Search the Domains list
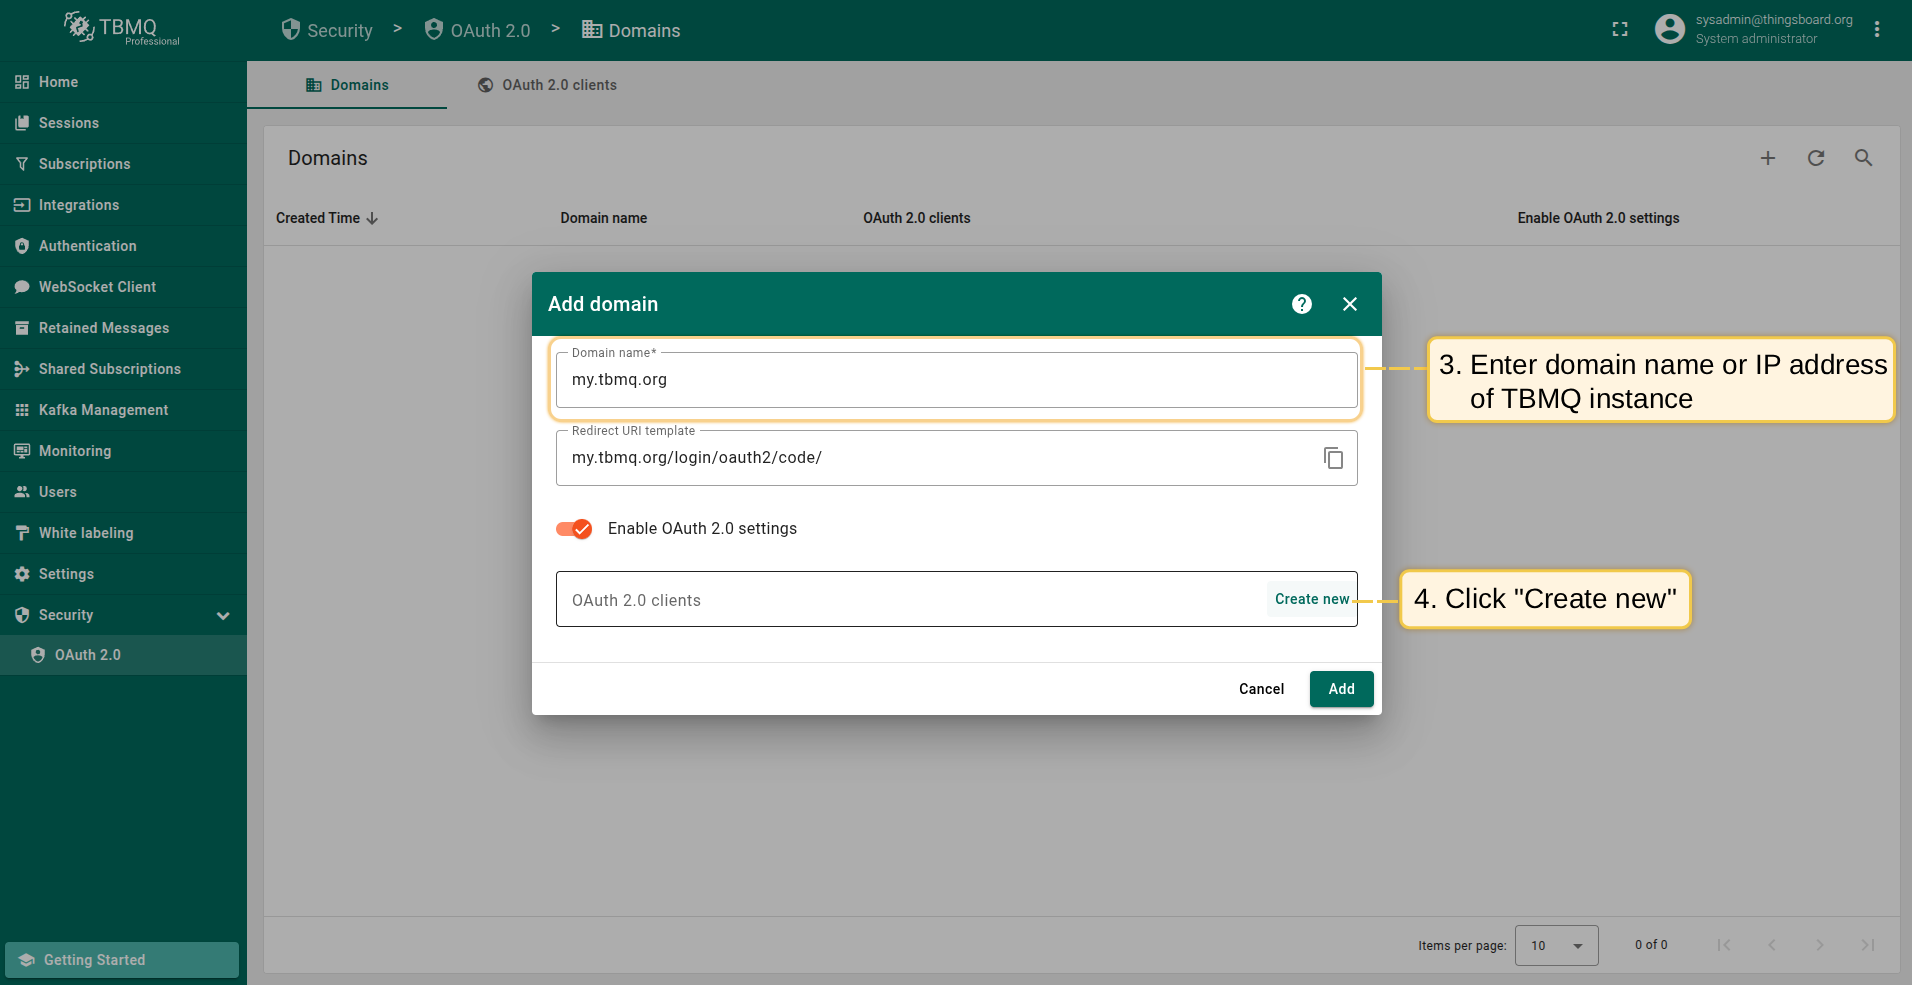The height and width of the screenshot is (985, 1912). 1863,158
